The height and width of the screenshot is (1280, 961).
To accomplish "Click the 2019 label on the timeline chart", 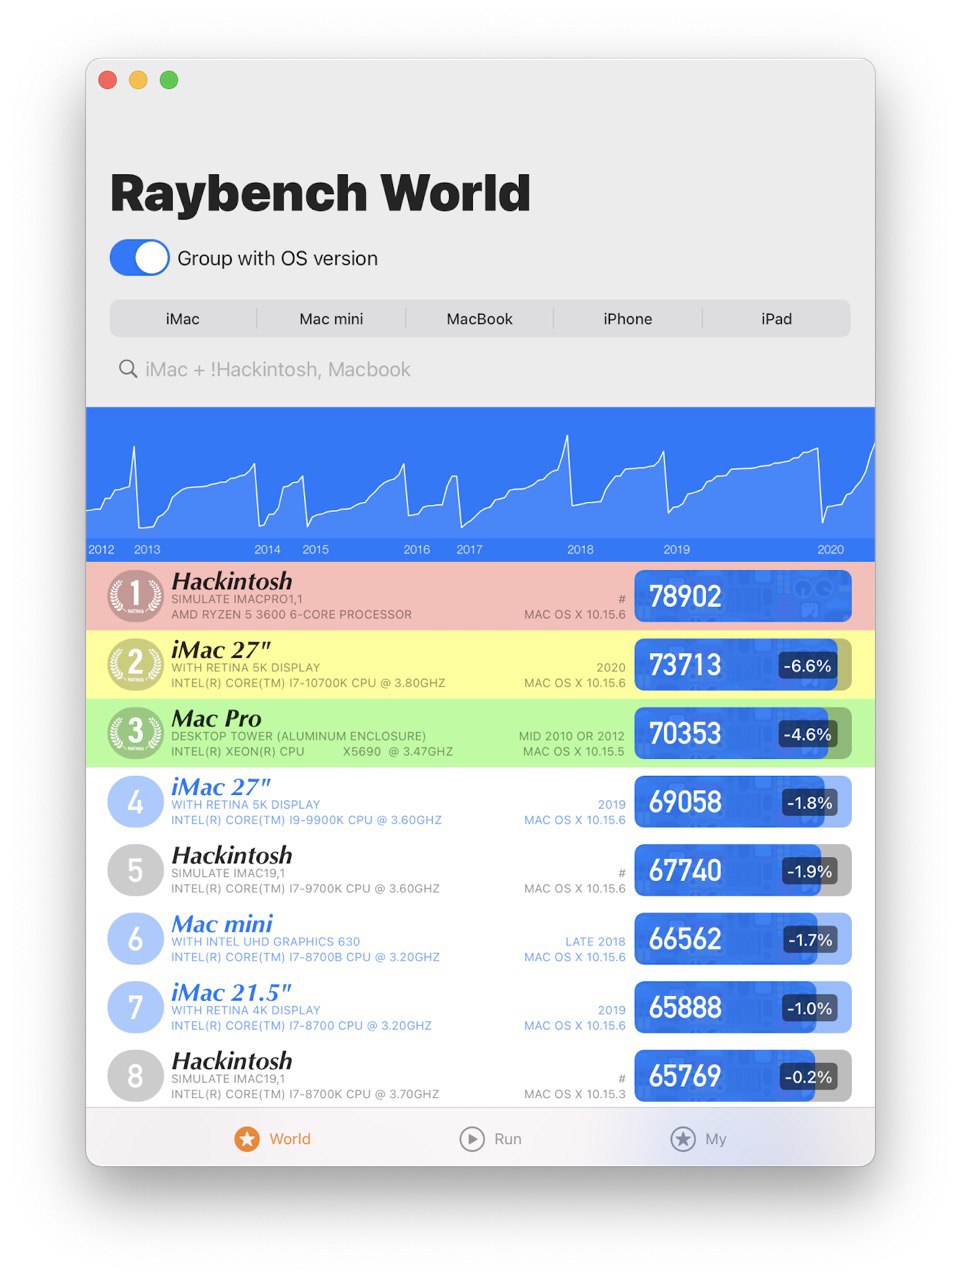I will (x=676, y=550).
